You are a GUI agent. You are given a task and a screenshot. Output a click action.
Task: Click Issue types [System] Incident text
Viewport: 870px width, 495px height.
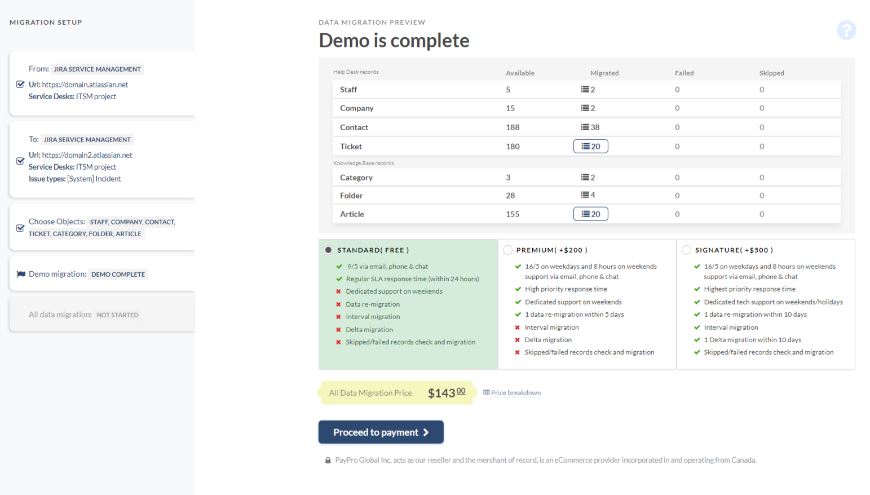click(75, 179)
